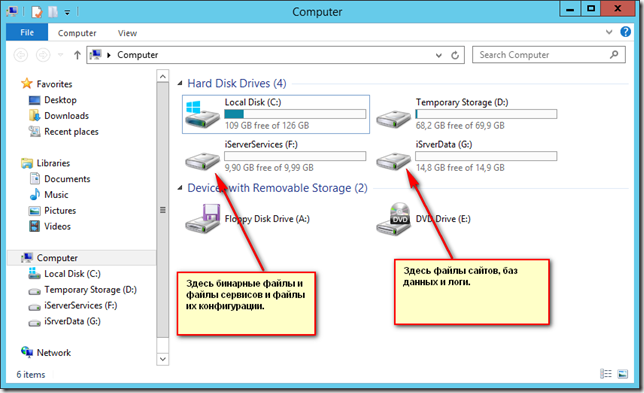Click the Refresh icon in address bar
This screenshot has width=644, height=393.
(x=455, y=55)
